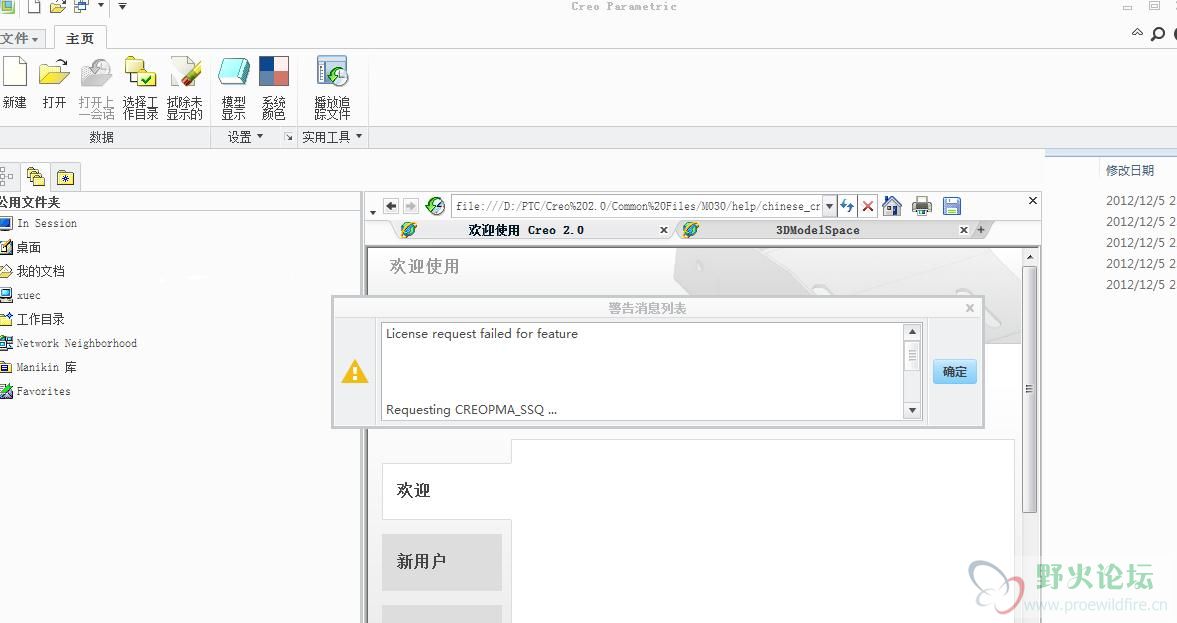This screenshot has height=623, width=1177.
Task: Confirm the warning with 确定 button
Action: tap(955, 372)
